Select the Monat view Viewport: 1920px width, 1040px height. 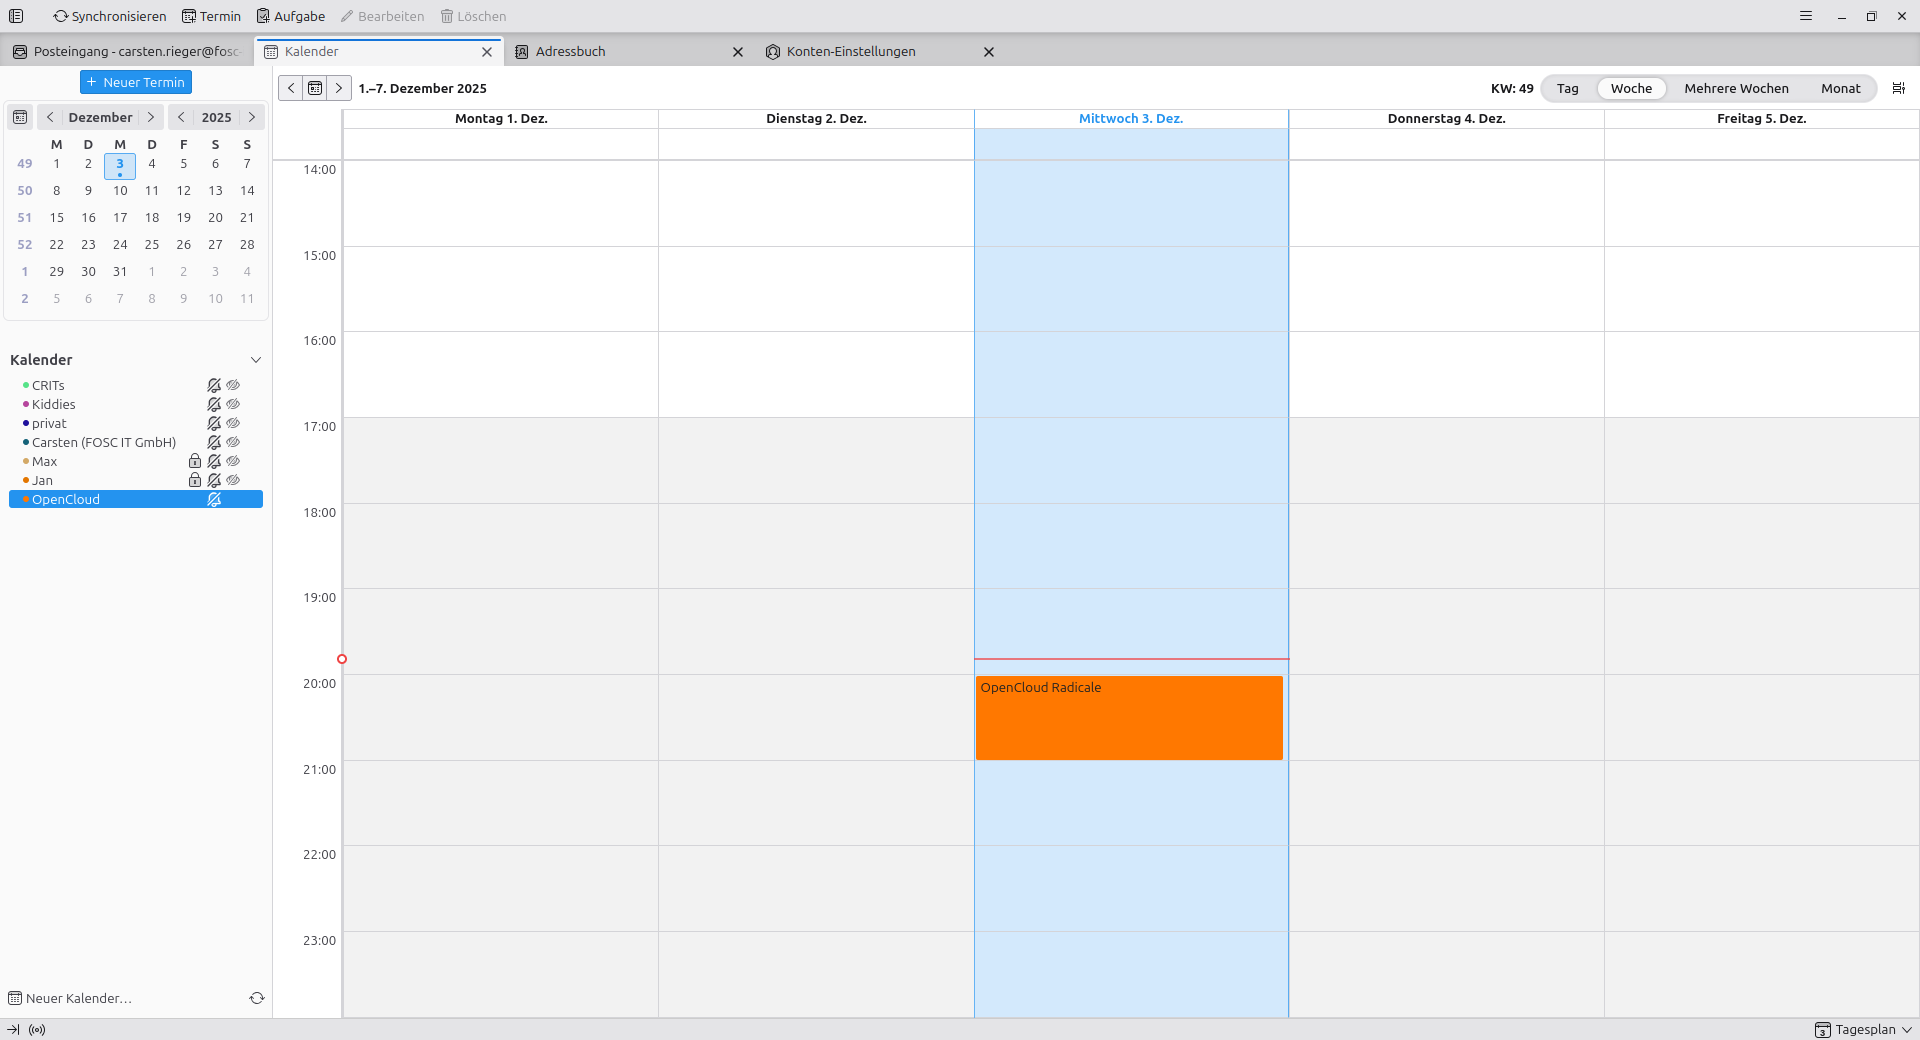point(1840,88)
